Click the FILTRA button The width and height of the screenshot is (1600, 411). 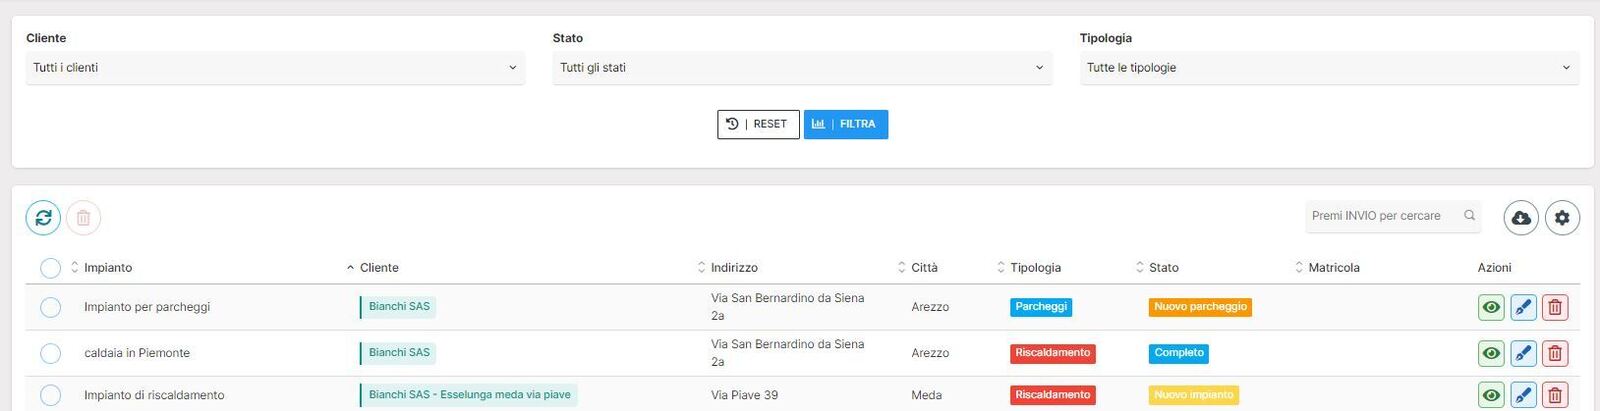pyautogui.click(x=846, y=124)
